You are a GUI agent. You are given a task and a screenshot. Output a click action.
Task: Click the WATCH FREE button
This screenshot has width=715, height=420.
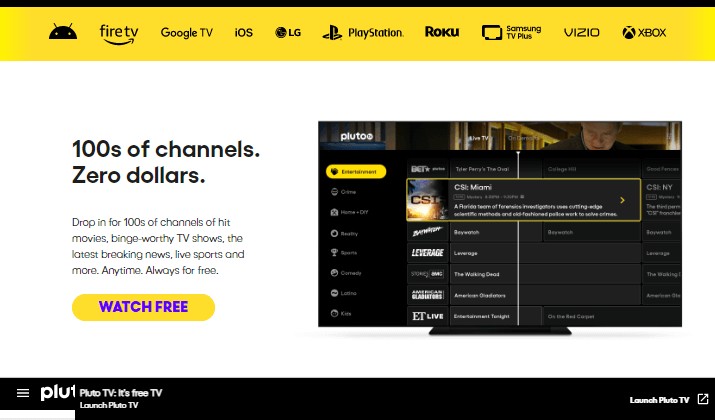(x=143, y=307)
